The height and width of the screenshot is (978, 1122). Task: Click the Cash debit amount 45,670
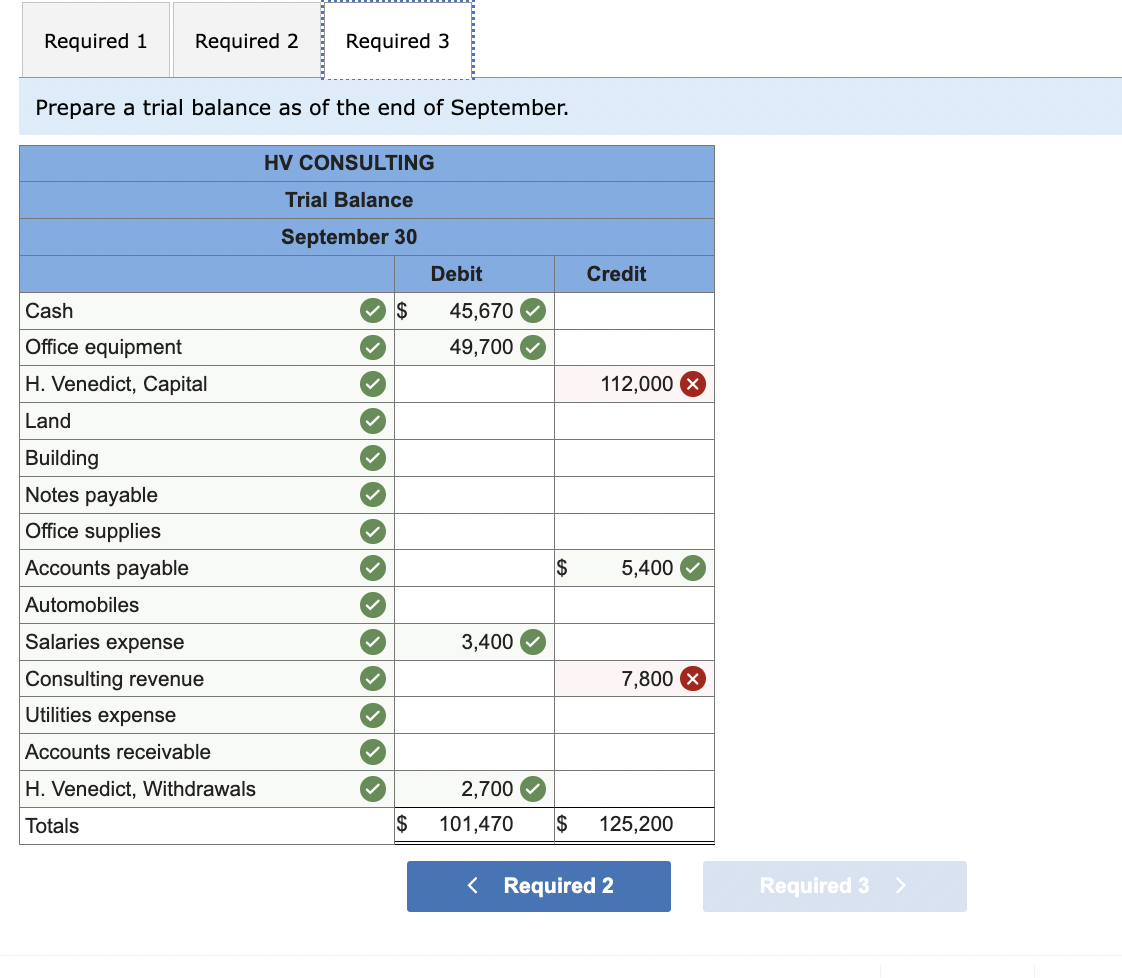[481, 311]
